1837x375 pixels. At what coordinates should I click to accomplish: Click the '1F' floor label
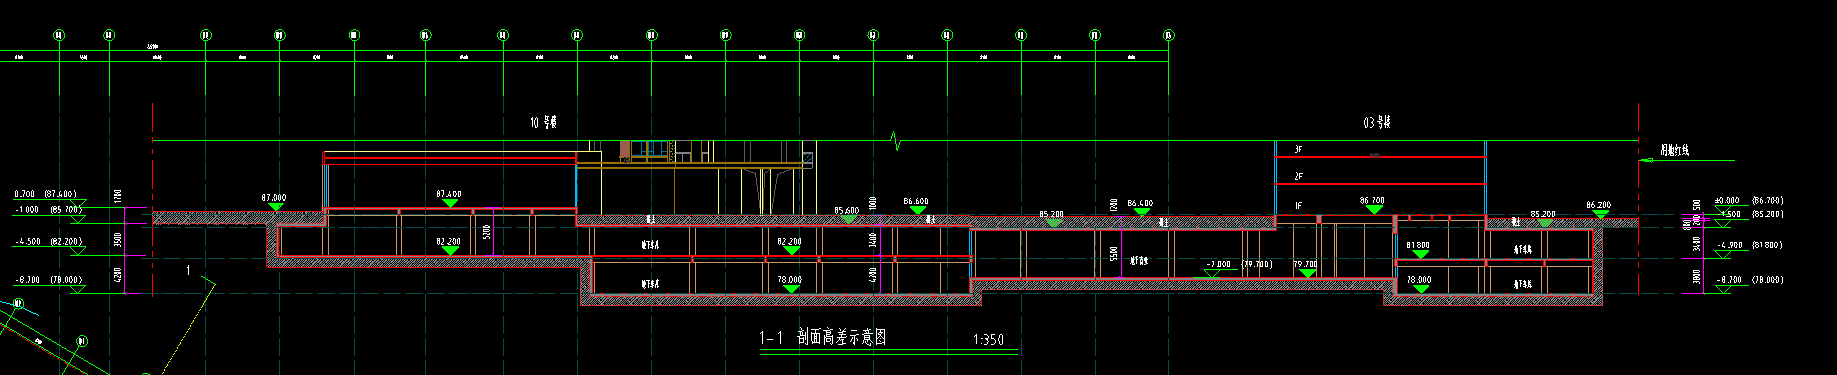tap(1298, 205)
